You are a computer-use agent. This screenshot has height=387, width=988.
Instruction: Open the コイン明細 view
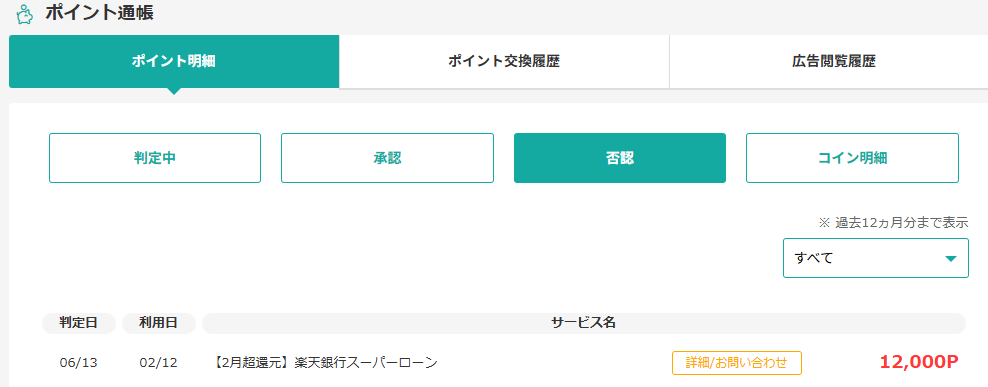(x=853, y=158)
